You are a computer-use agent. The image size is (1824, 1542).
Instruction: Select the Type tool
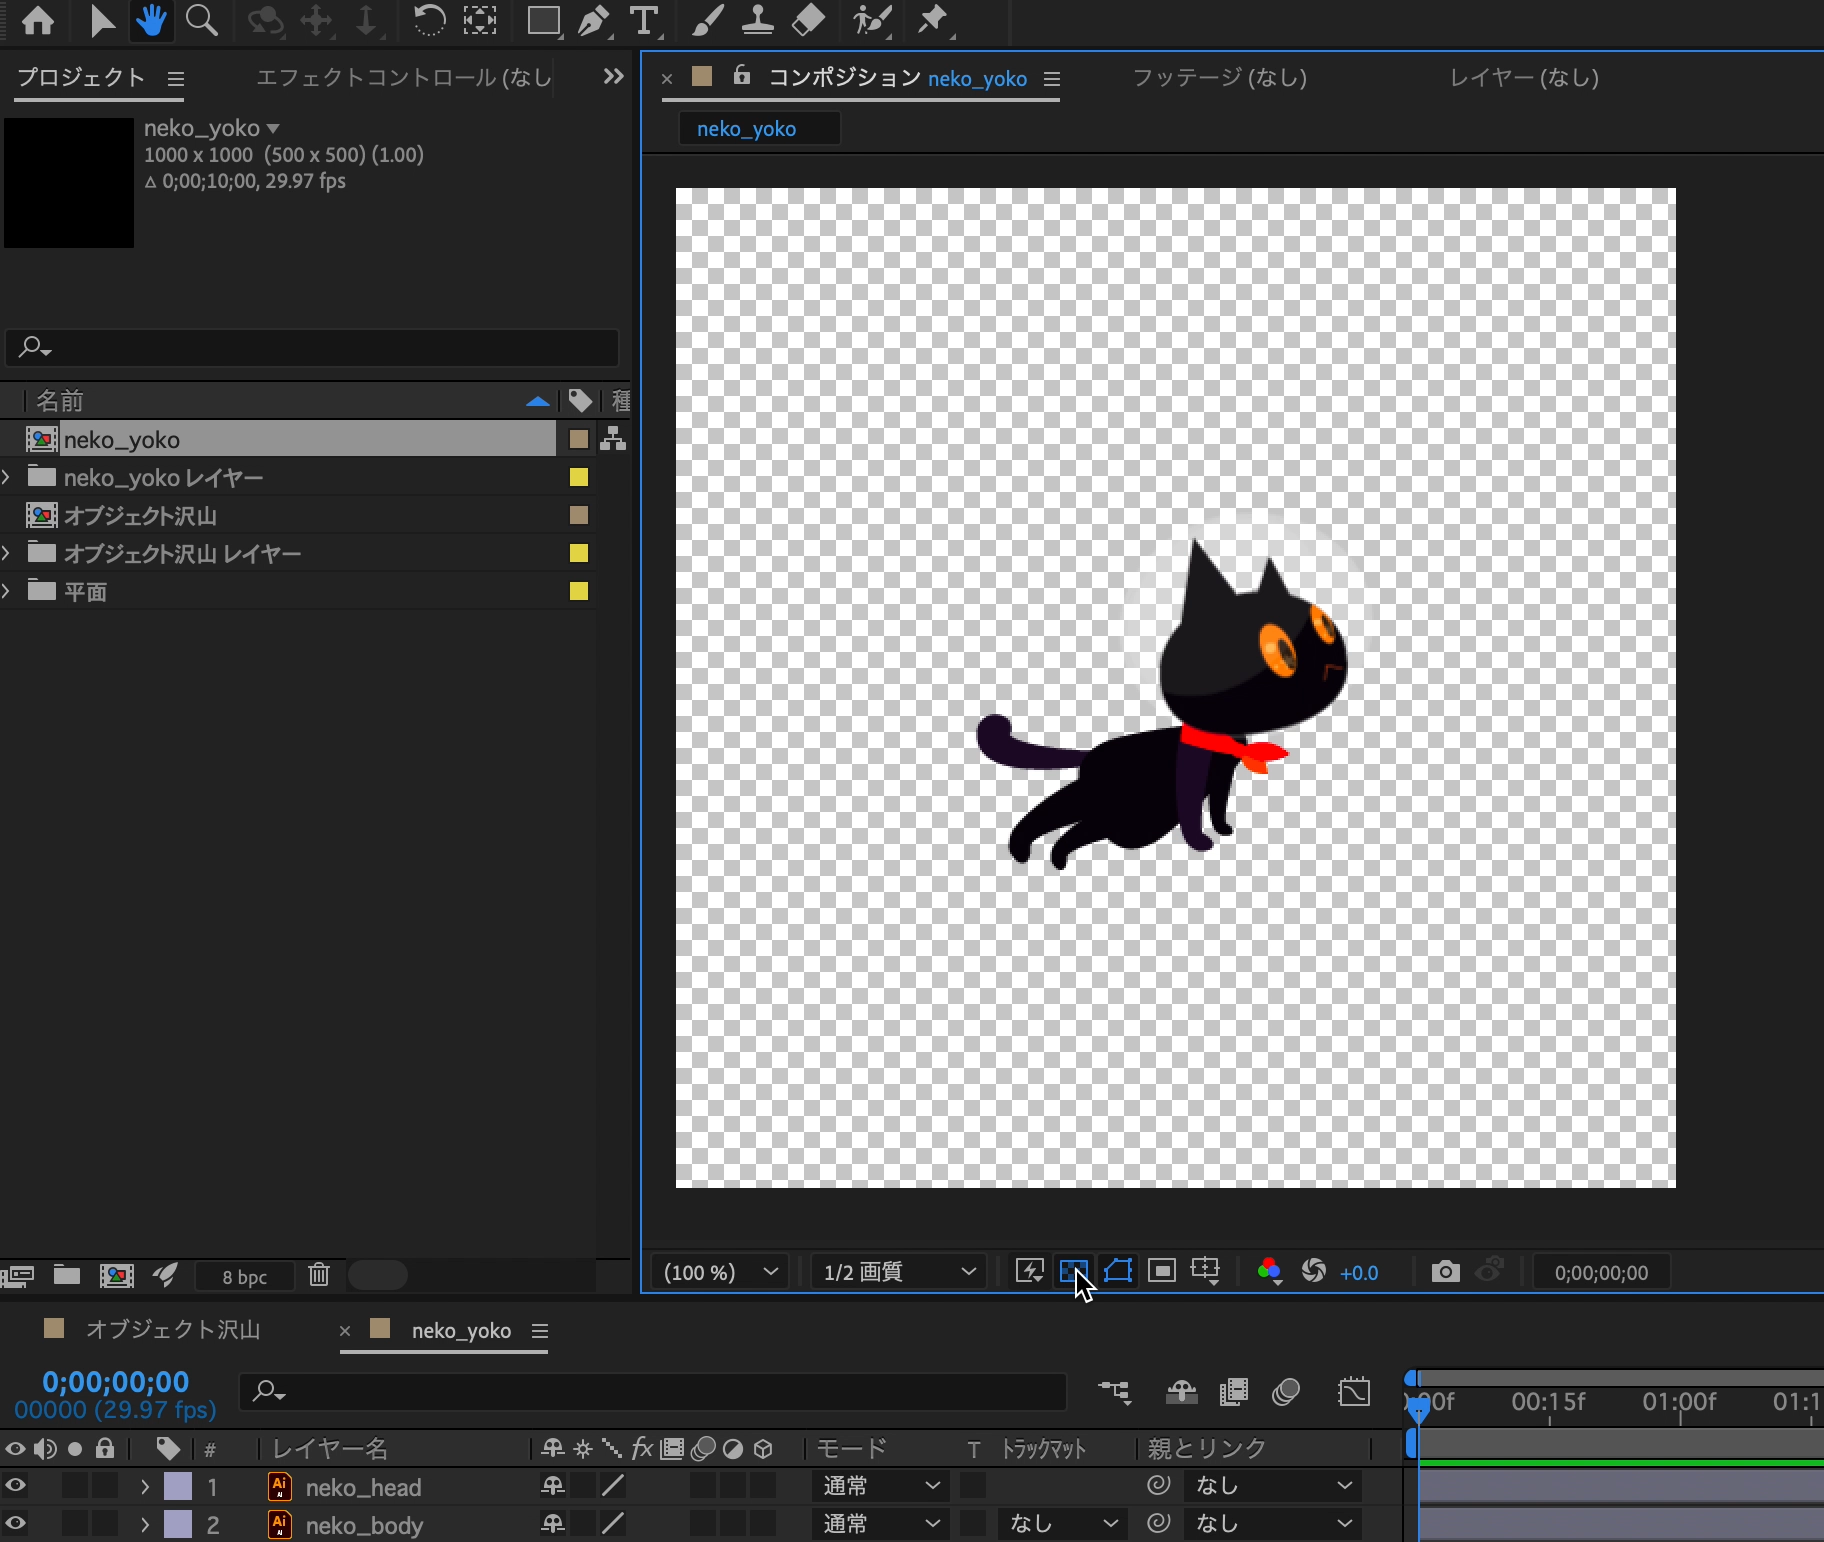(645, 21)
